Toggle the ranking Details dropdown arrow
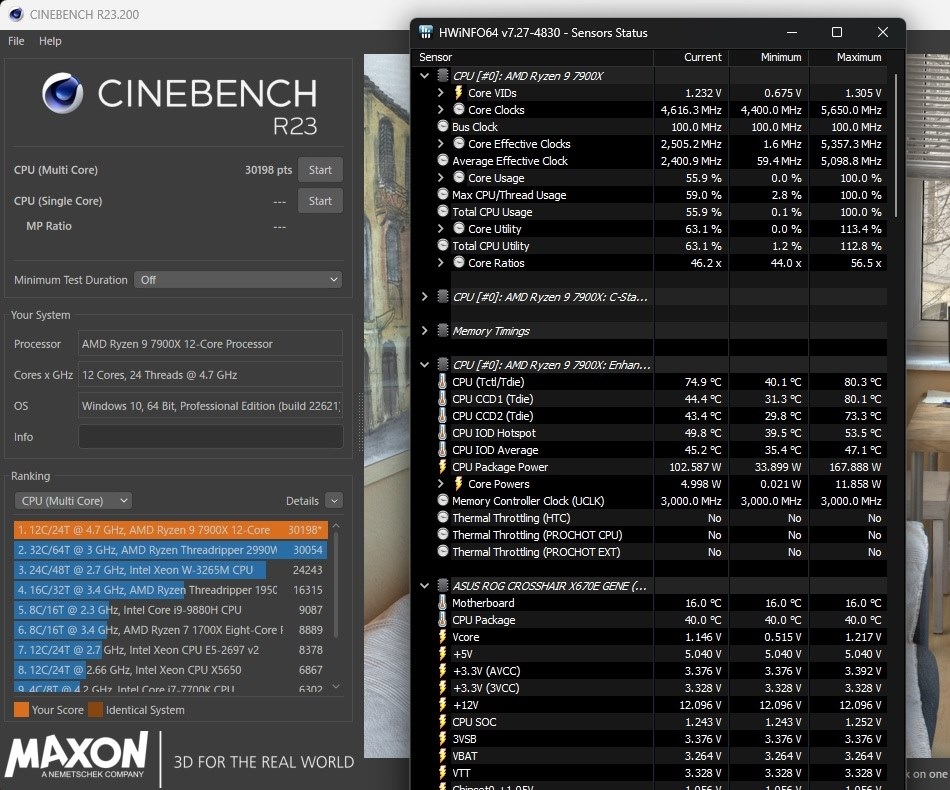 [334, 500]
